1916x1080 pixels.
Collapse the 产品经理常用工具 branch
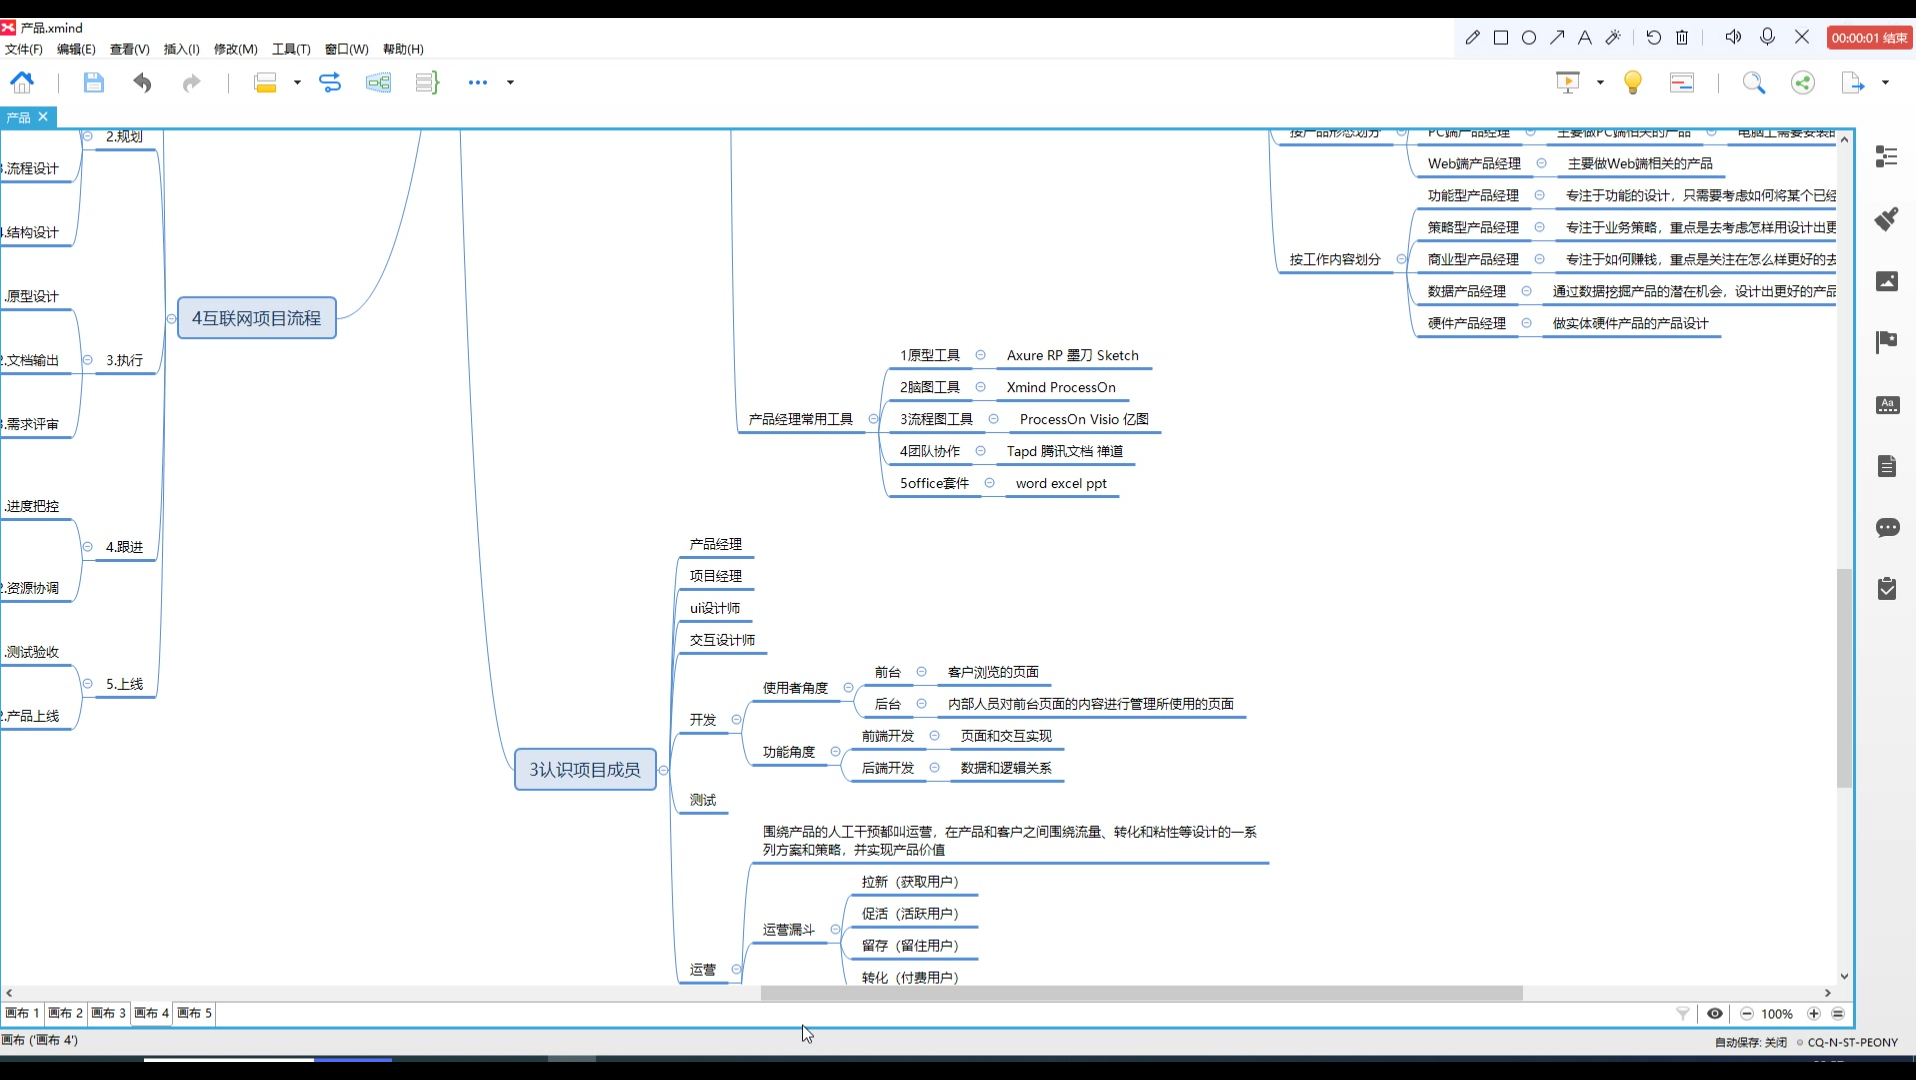point(873,420)
